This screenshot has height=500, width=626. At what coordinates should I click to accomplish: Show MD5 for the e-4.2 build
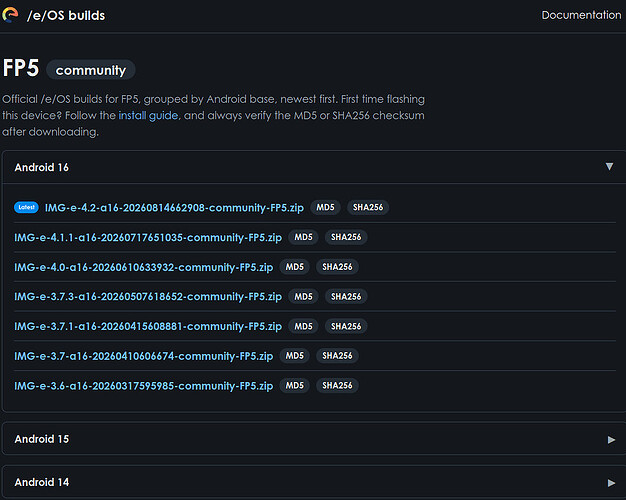click(x=325, y=207)
